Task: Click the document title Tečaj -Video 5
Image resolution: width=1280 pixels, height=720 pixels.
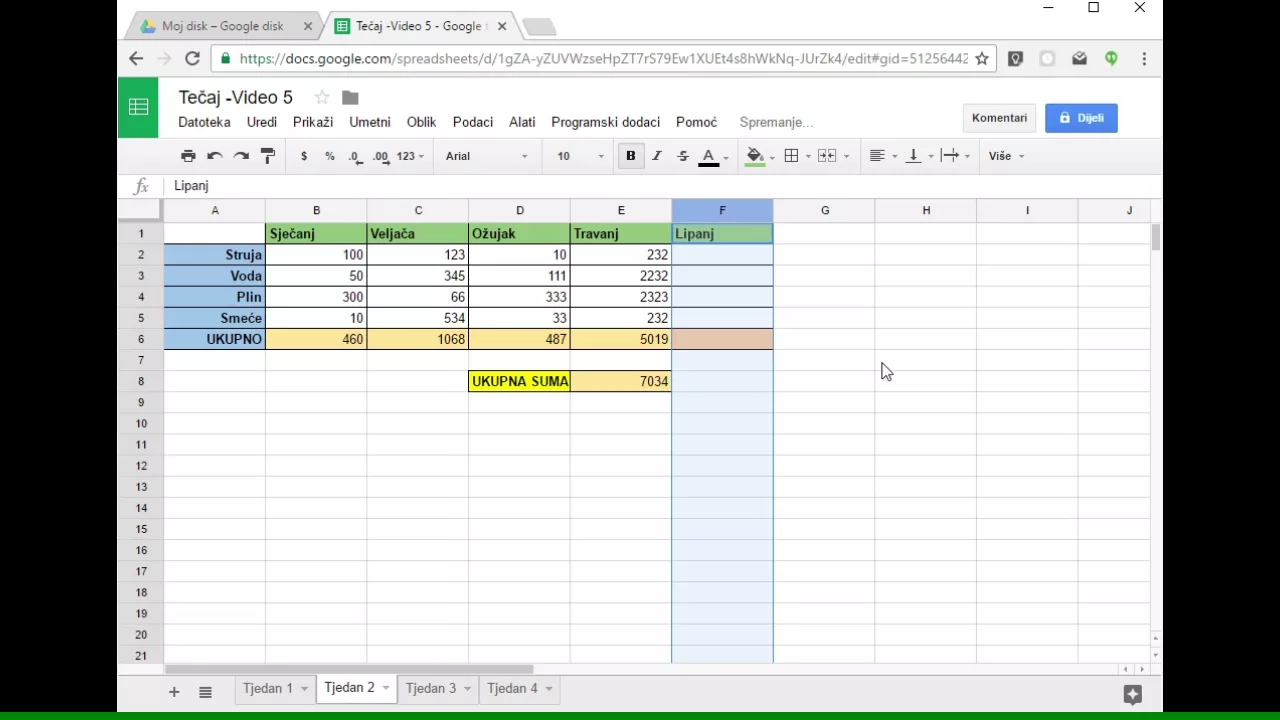Action: pos(236,97)
